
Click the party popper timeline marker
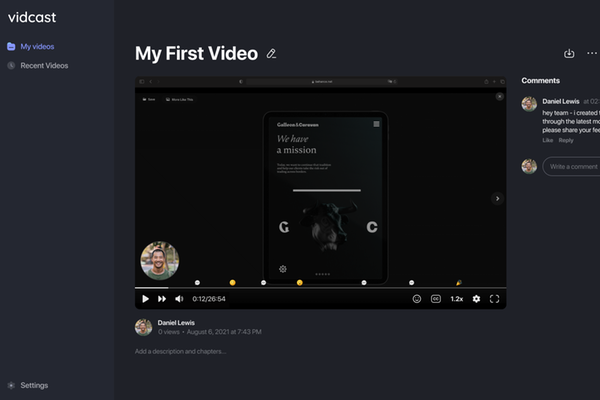[458, 282]
